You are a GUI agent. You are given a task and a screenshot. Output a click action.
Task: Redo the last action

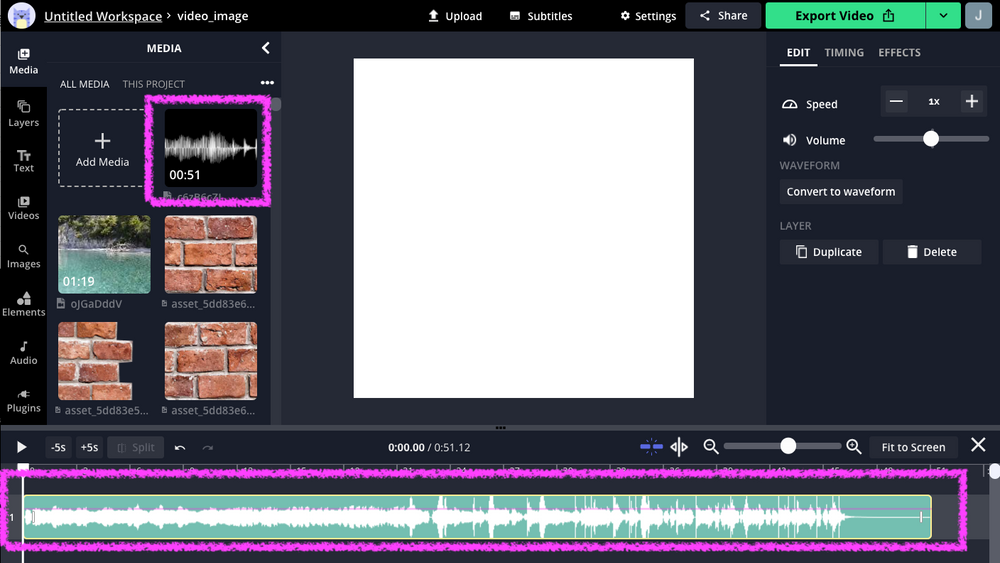coord(208,448)
